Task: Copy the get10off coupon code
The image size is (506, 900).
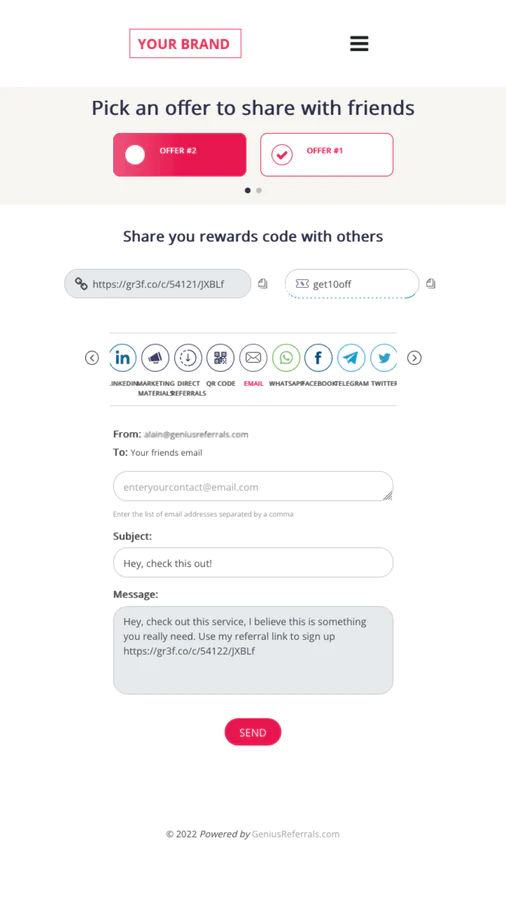Action: click(431, 284)
